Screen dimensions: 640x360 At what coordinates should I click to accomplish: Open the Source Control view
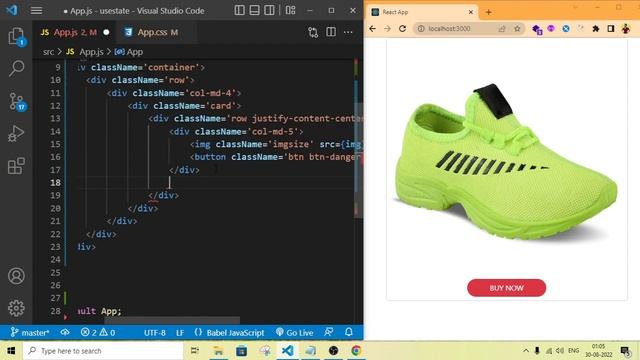[x=16, y=101]
